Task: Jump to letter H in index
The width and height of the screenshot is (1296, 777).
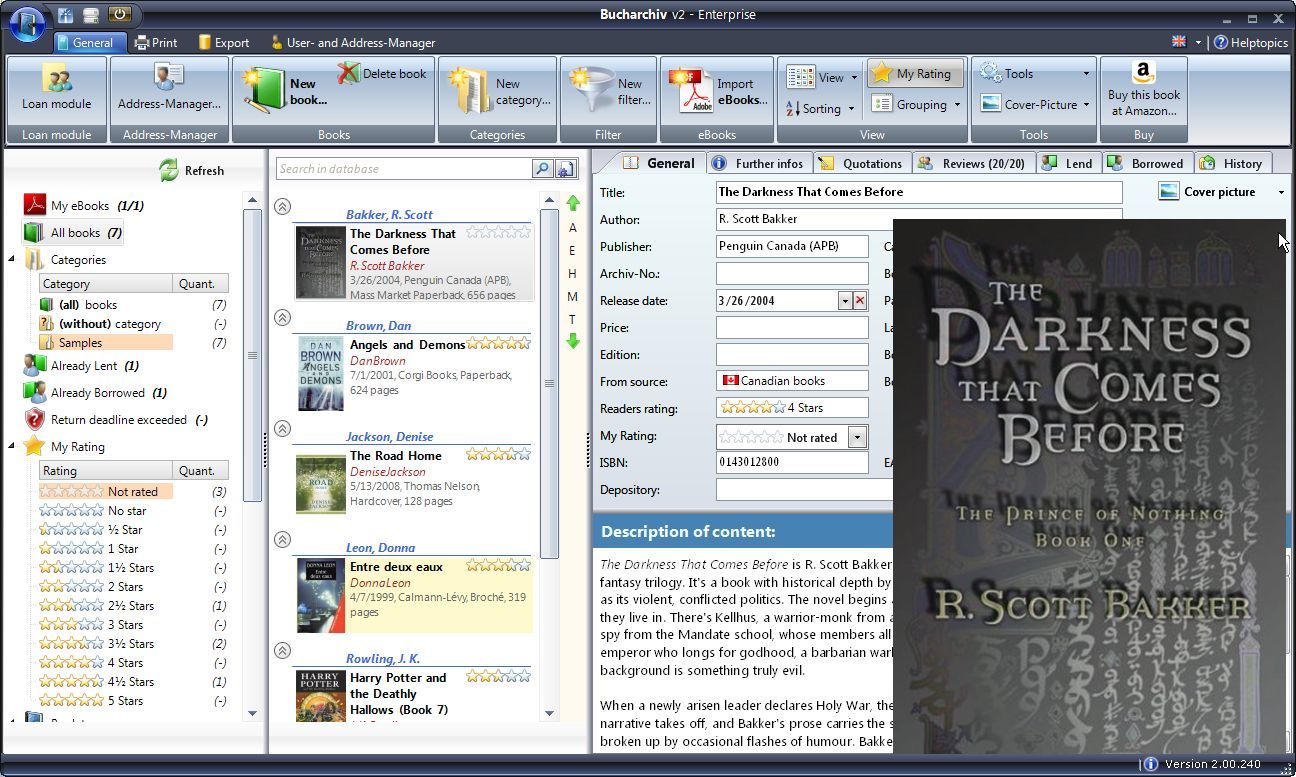Action: pyautogui.click(x=573, y=274)
